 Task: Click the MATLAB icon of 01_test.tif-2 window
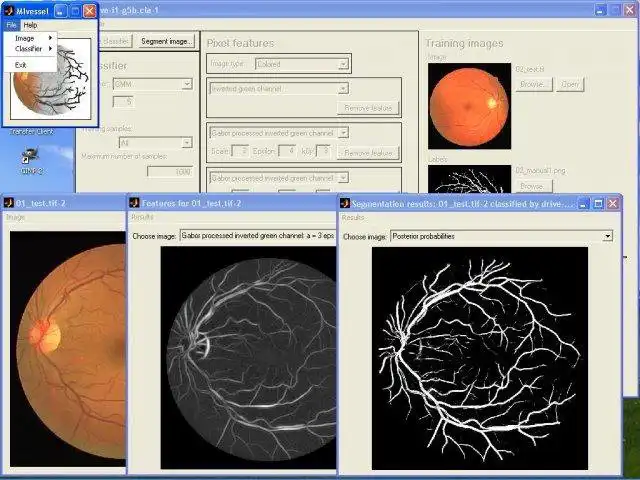click(9, 203)
